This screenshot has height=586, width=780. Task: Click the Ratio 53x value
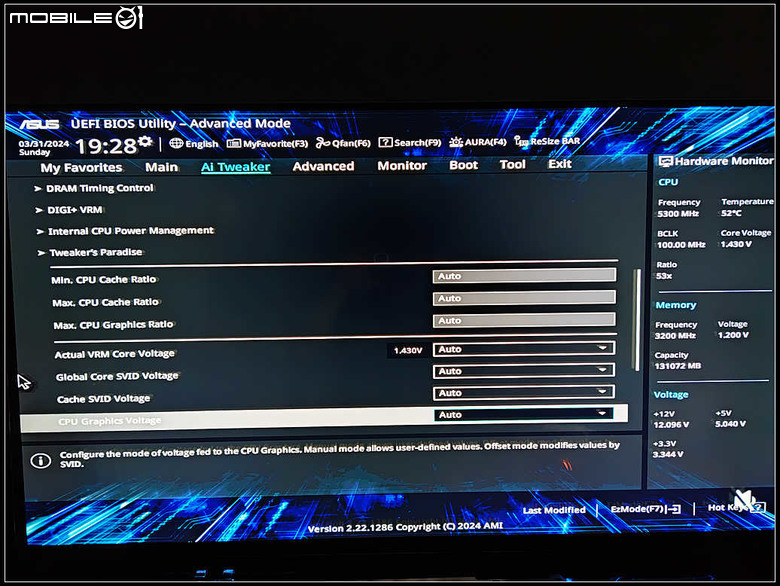(664, 276)
